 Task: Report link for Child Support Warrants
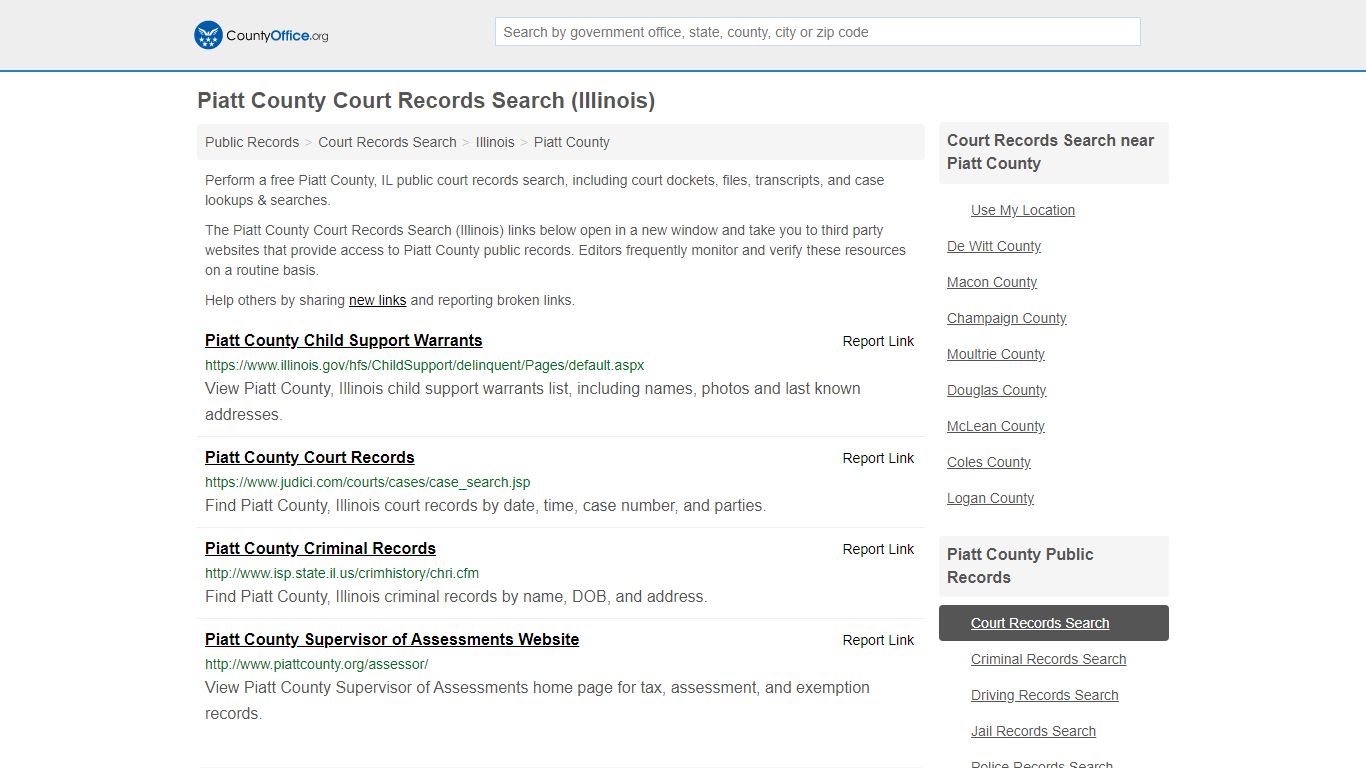878,341
